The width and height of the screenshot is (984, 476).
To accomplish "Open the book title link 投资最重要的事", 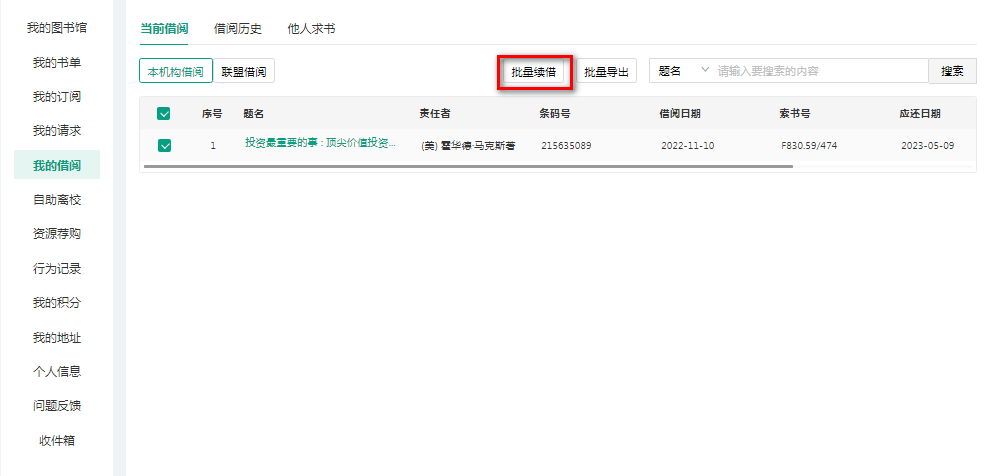I will click(x=320, y=143).
